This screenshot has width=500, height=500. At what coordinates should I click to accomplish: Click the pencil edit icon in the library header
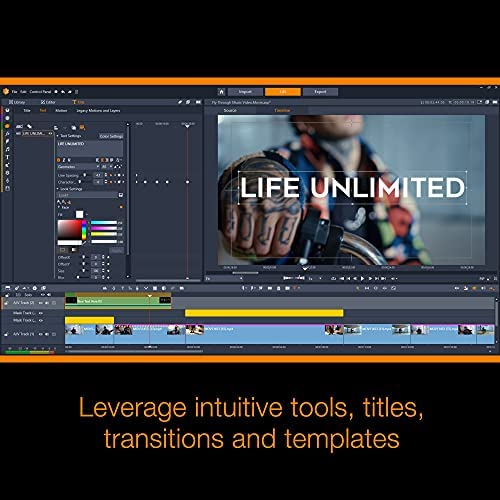click(180, 102)
